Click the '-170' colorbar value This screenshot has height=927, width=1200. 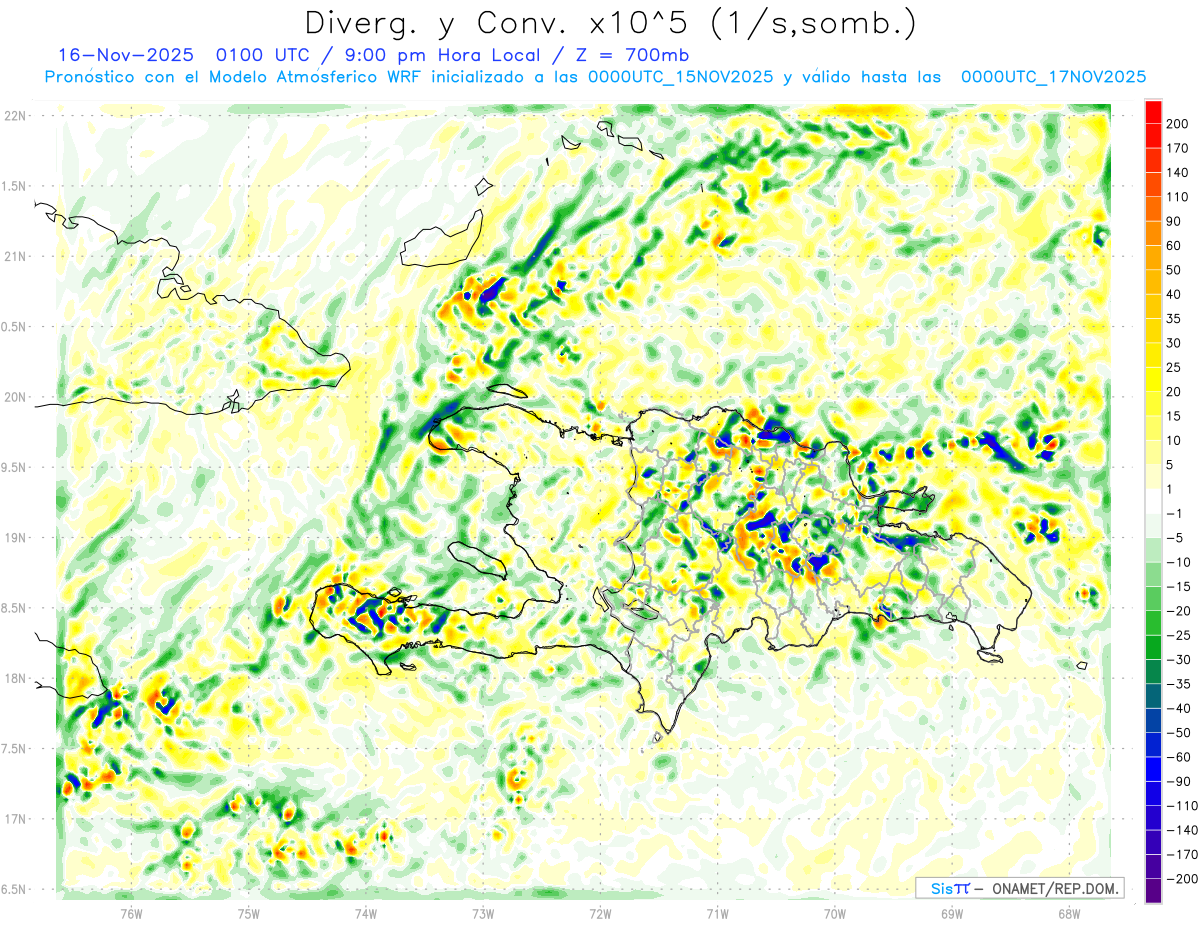[x=1181, y=855]
